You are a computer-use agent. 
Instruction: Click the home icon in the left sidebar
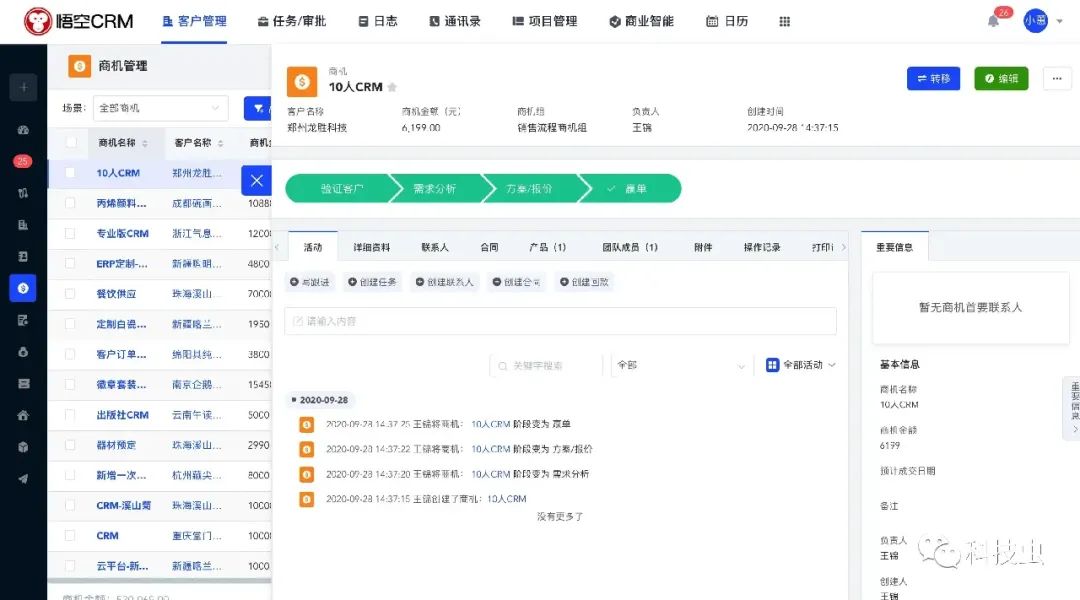tap(23, 415)
